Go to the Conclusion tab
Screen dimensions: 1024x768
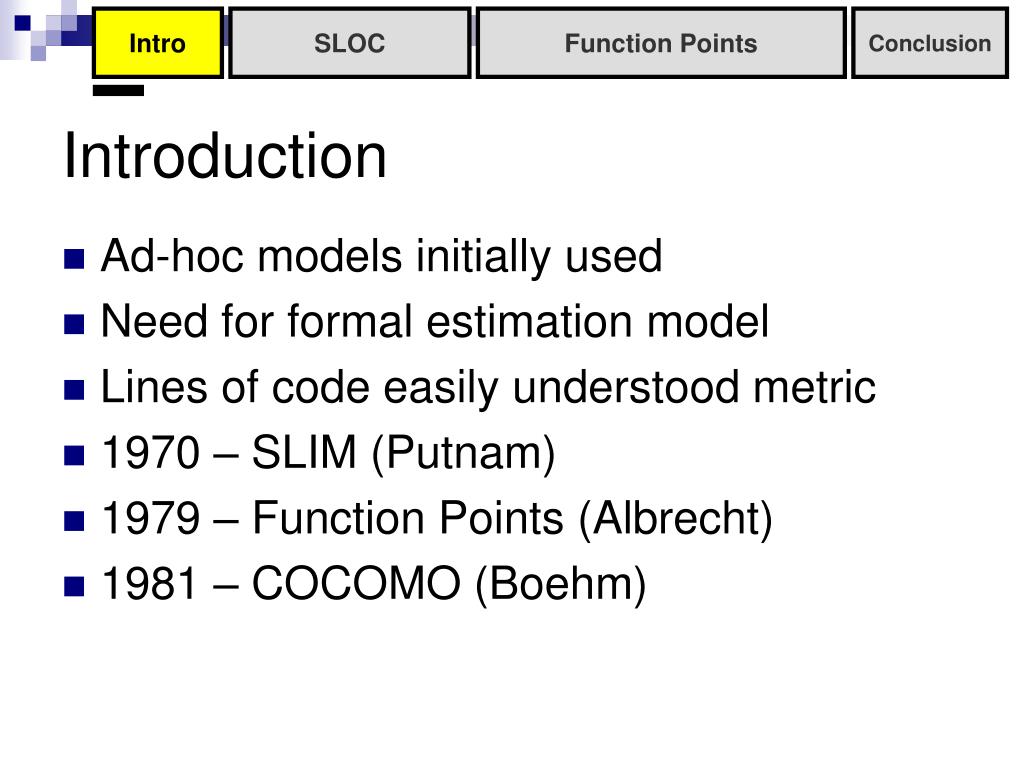pos(930,43)
